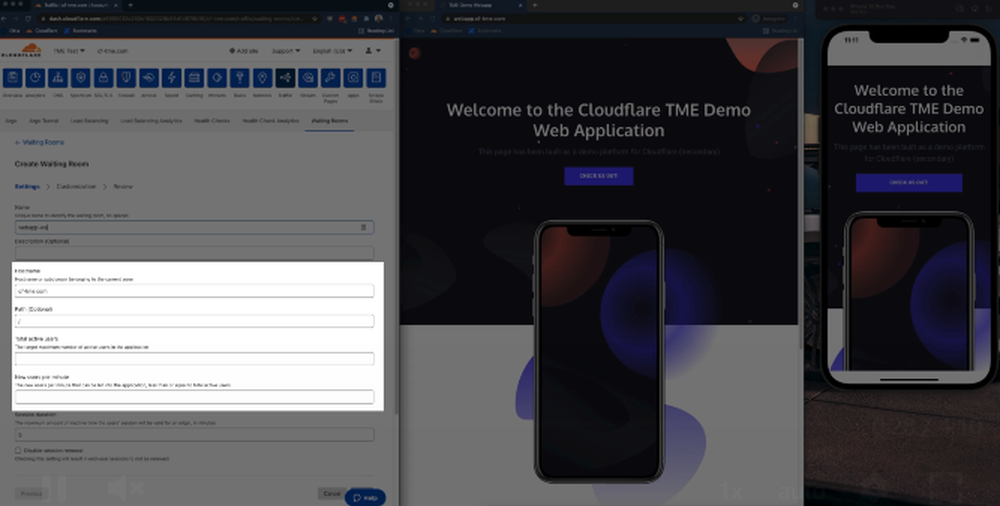Viewport: 1000px width, 506px height.
Task: Click the password manager icon in Name field
Action: coord(364,227)
